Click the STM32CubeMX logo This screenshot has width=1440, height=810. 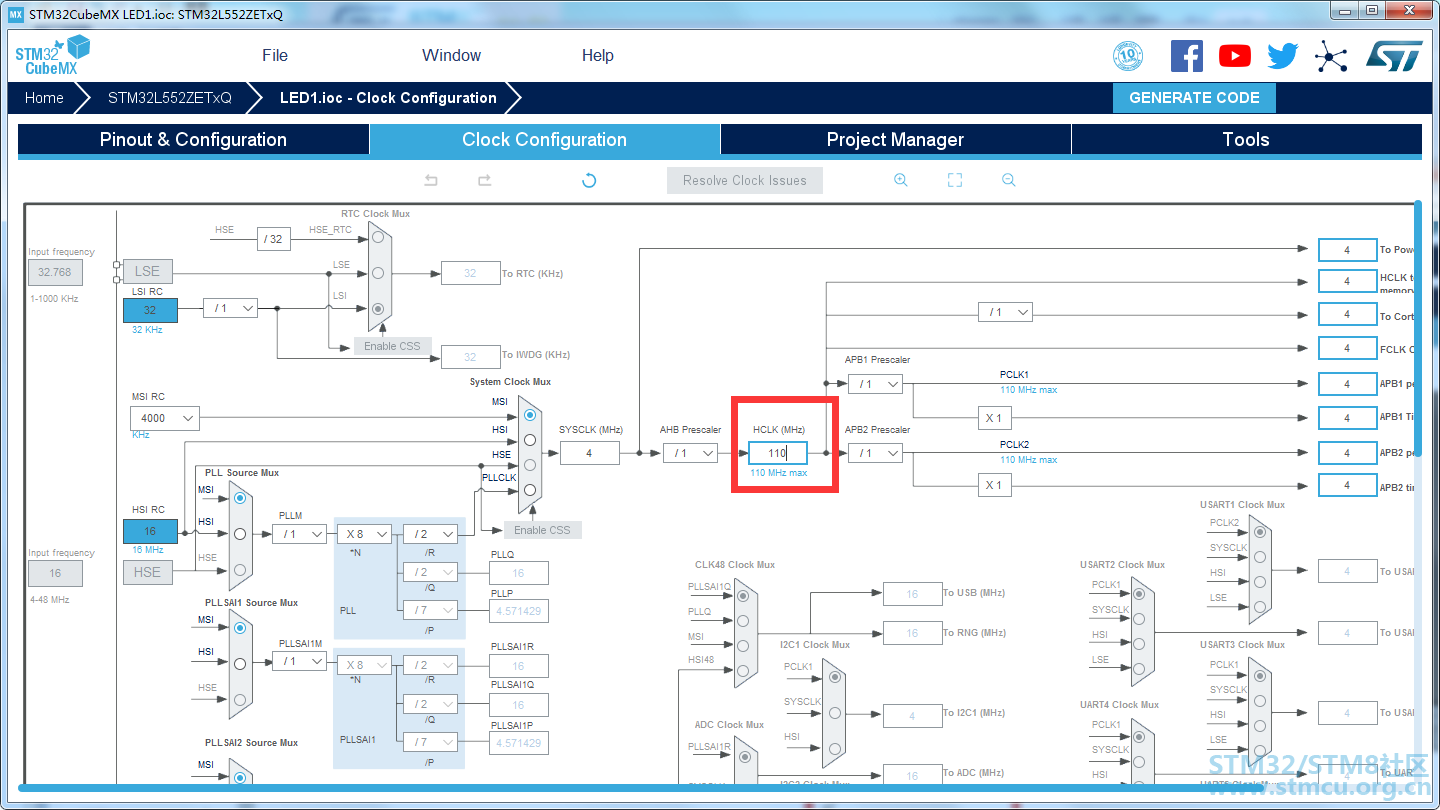tap(52, 55)
